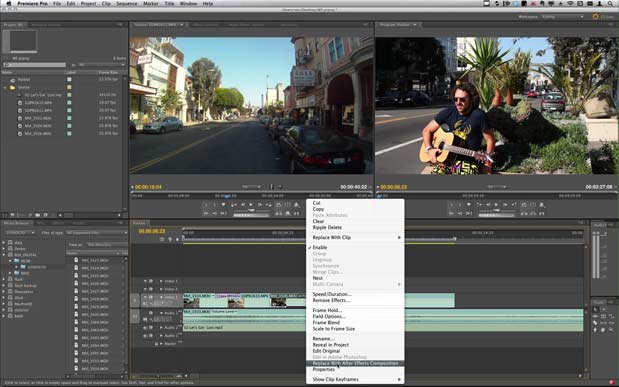619x387 pixels.
Task: Mute the Audio 2 track speaker
Action: [x=145, y=328]
